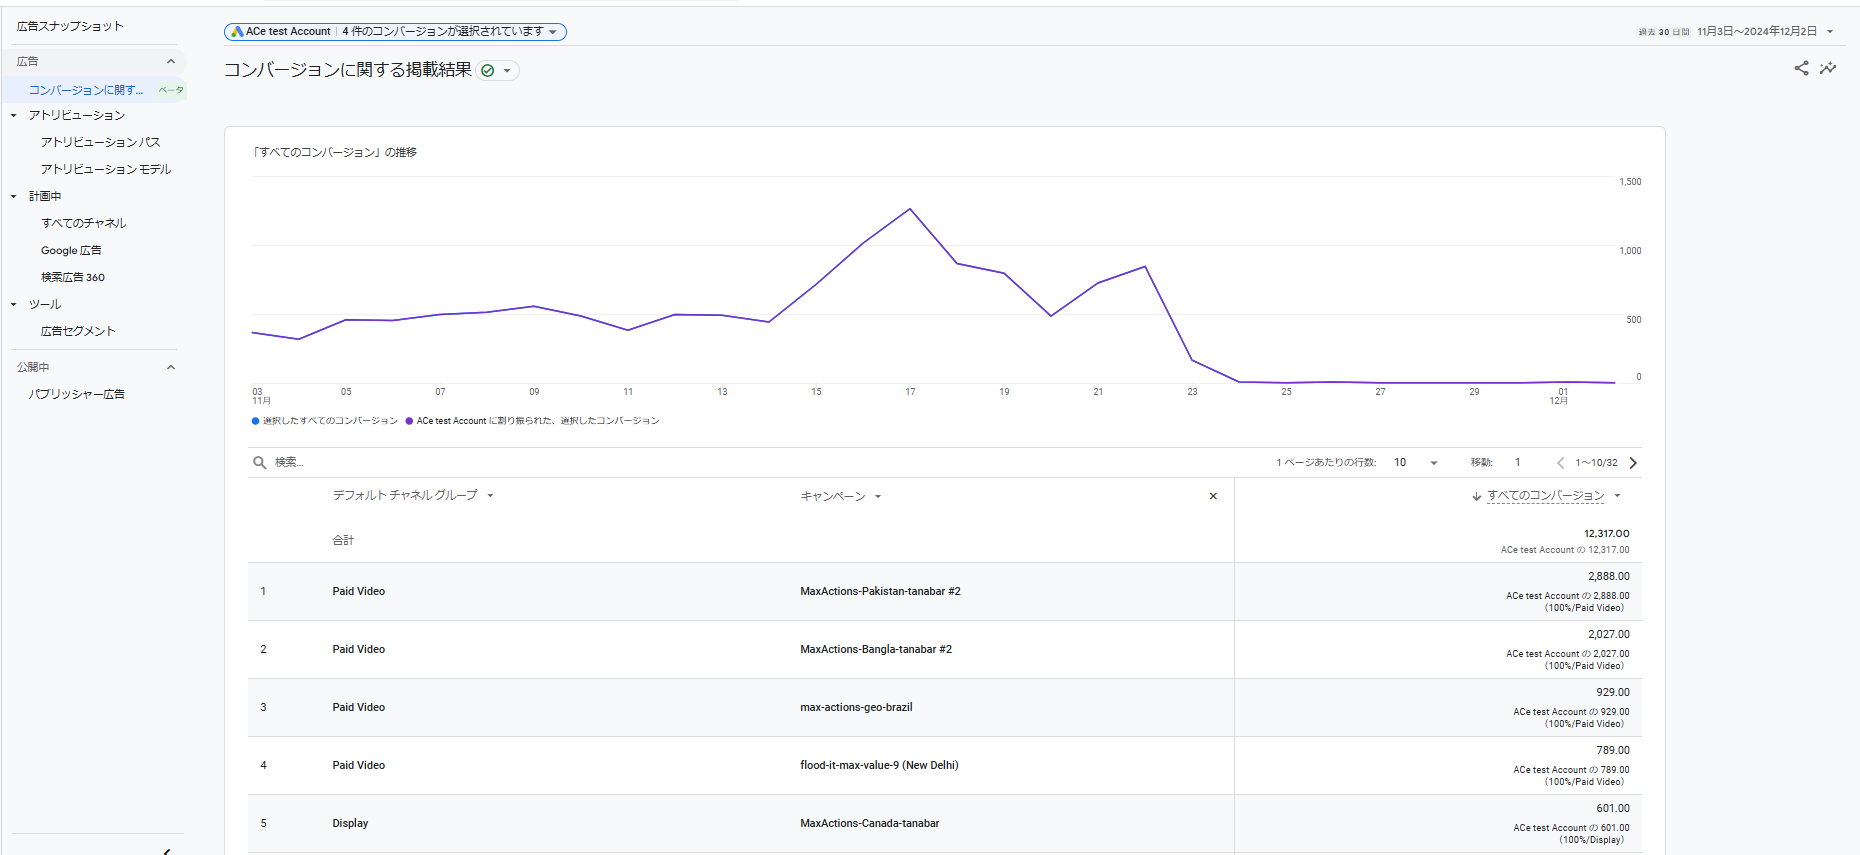Click MaxActions-Pakistan-tanabar #2 campaign

coord(880,591)
